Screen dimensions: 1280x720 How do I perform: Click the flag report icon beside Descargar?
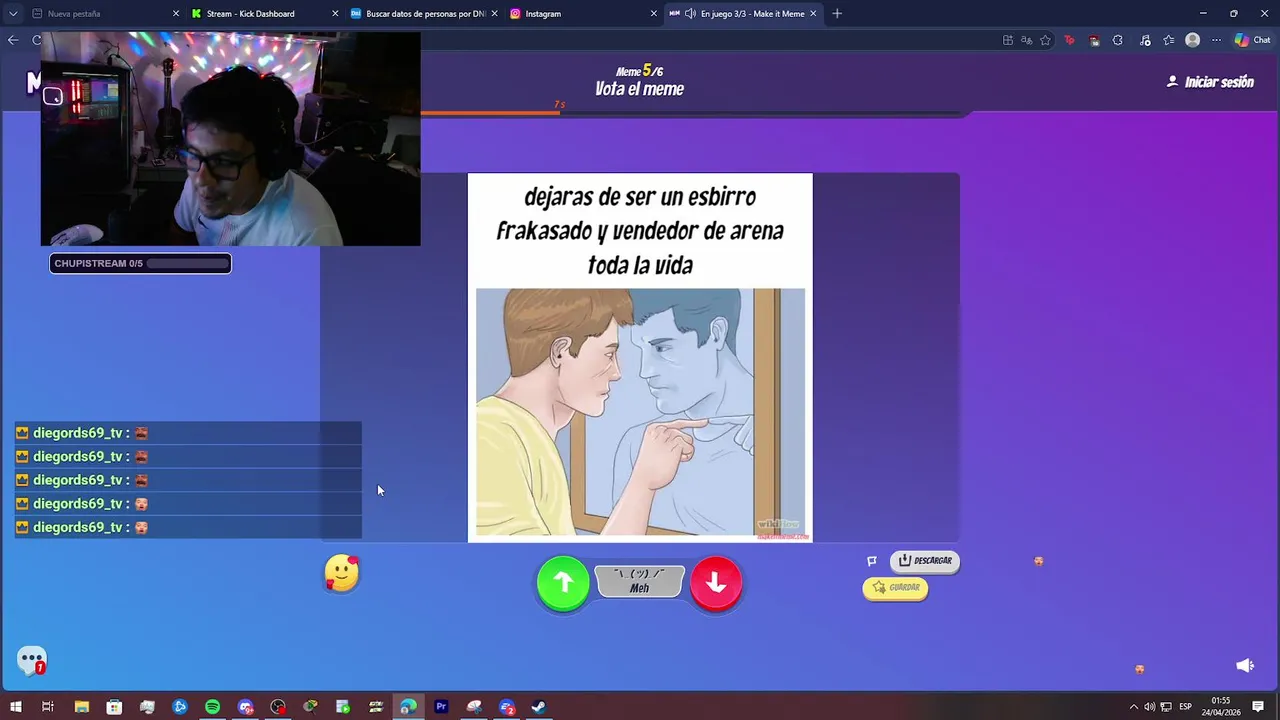coord(872,561)
